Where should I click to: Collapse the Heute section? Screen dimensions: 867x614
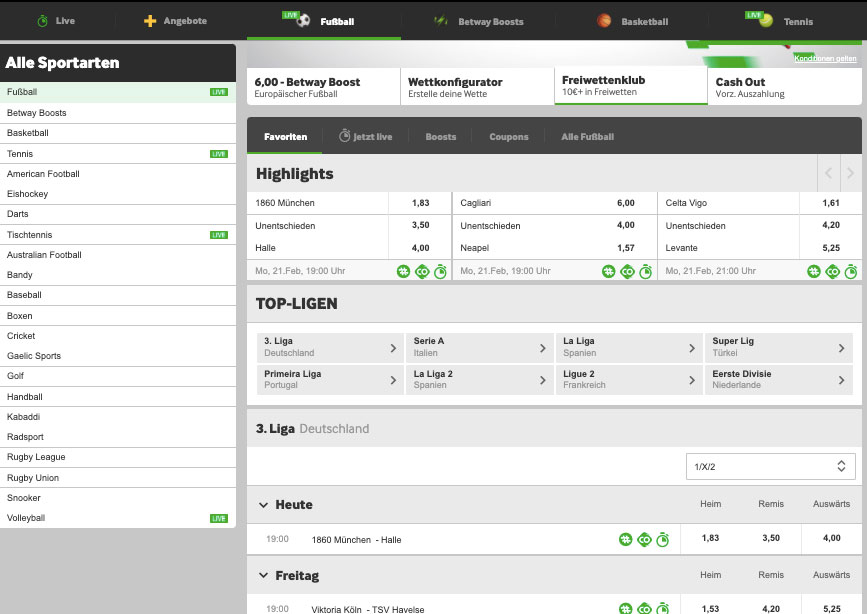tap(264, 504)
